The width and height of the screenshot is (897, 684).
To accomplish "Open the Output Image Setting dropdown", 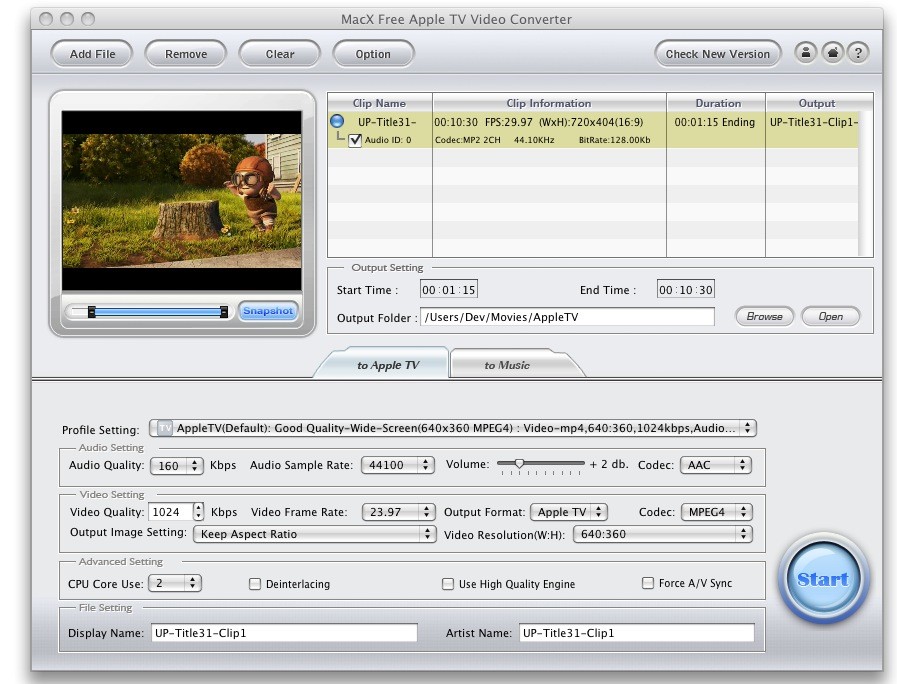I will point(315,534).
